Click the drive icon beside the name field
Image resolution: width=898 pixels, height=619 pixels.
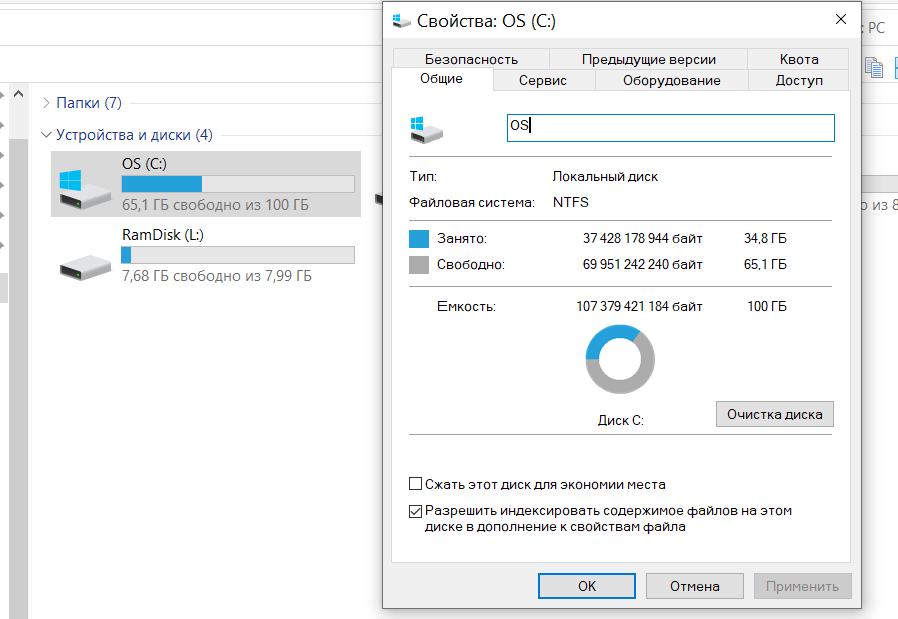click(426, 129)
